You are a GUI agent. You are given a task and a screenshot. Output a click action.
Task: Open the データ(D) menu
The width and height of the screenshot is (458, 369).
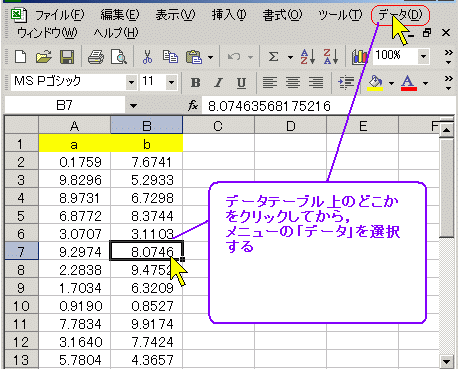tap(400, 15)
